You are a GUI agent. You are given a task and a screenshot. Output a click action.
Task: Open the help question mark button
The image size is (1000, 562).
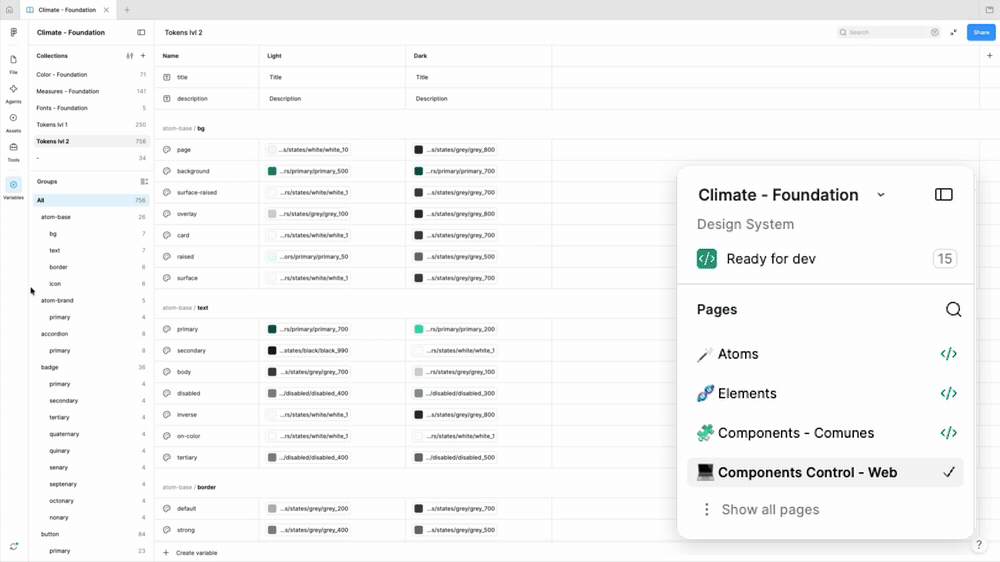click(978, 544)
